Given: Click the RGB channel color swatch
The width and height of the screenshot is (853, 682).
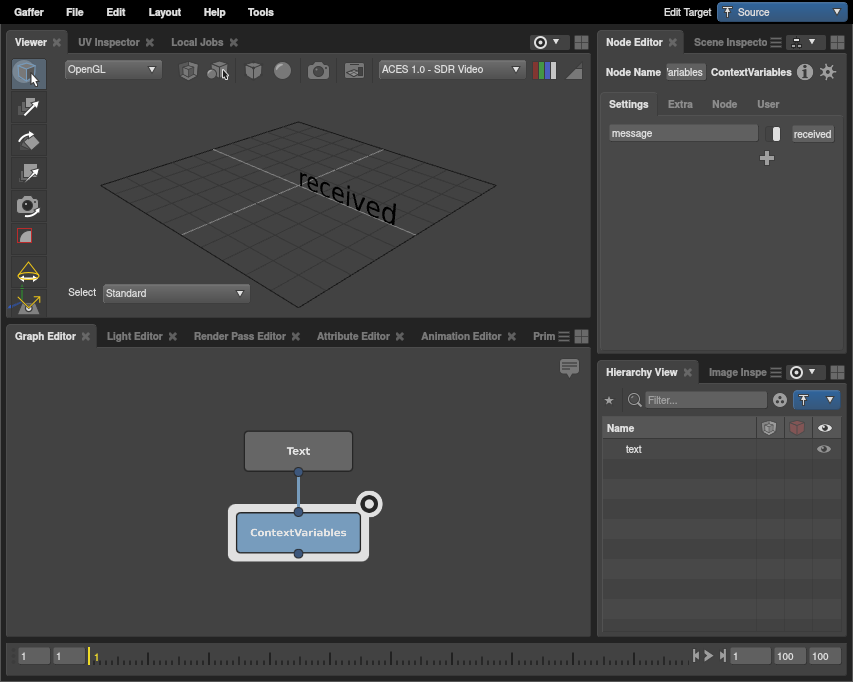Looking at the screenshot, I should click(545, 71).
